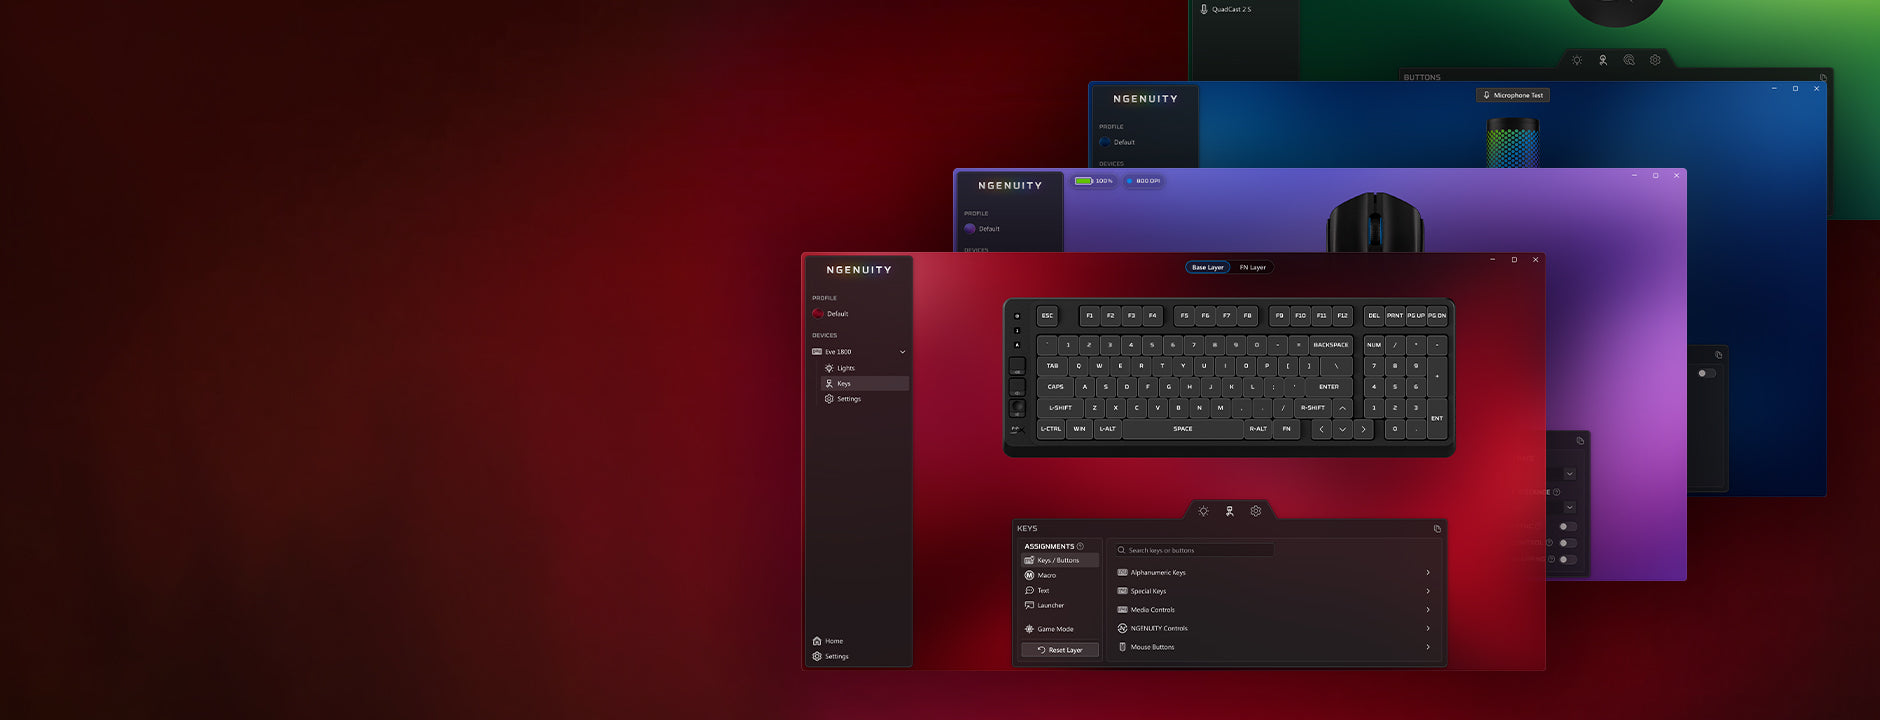The width and height of the screenshot is (1880, 720).
Task: Click the sensor icon in green window tab strip
Action: point(1629,60)
